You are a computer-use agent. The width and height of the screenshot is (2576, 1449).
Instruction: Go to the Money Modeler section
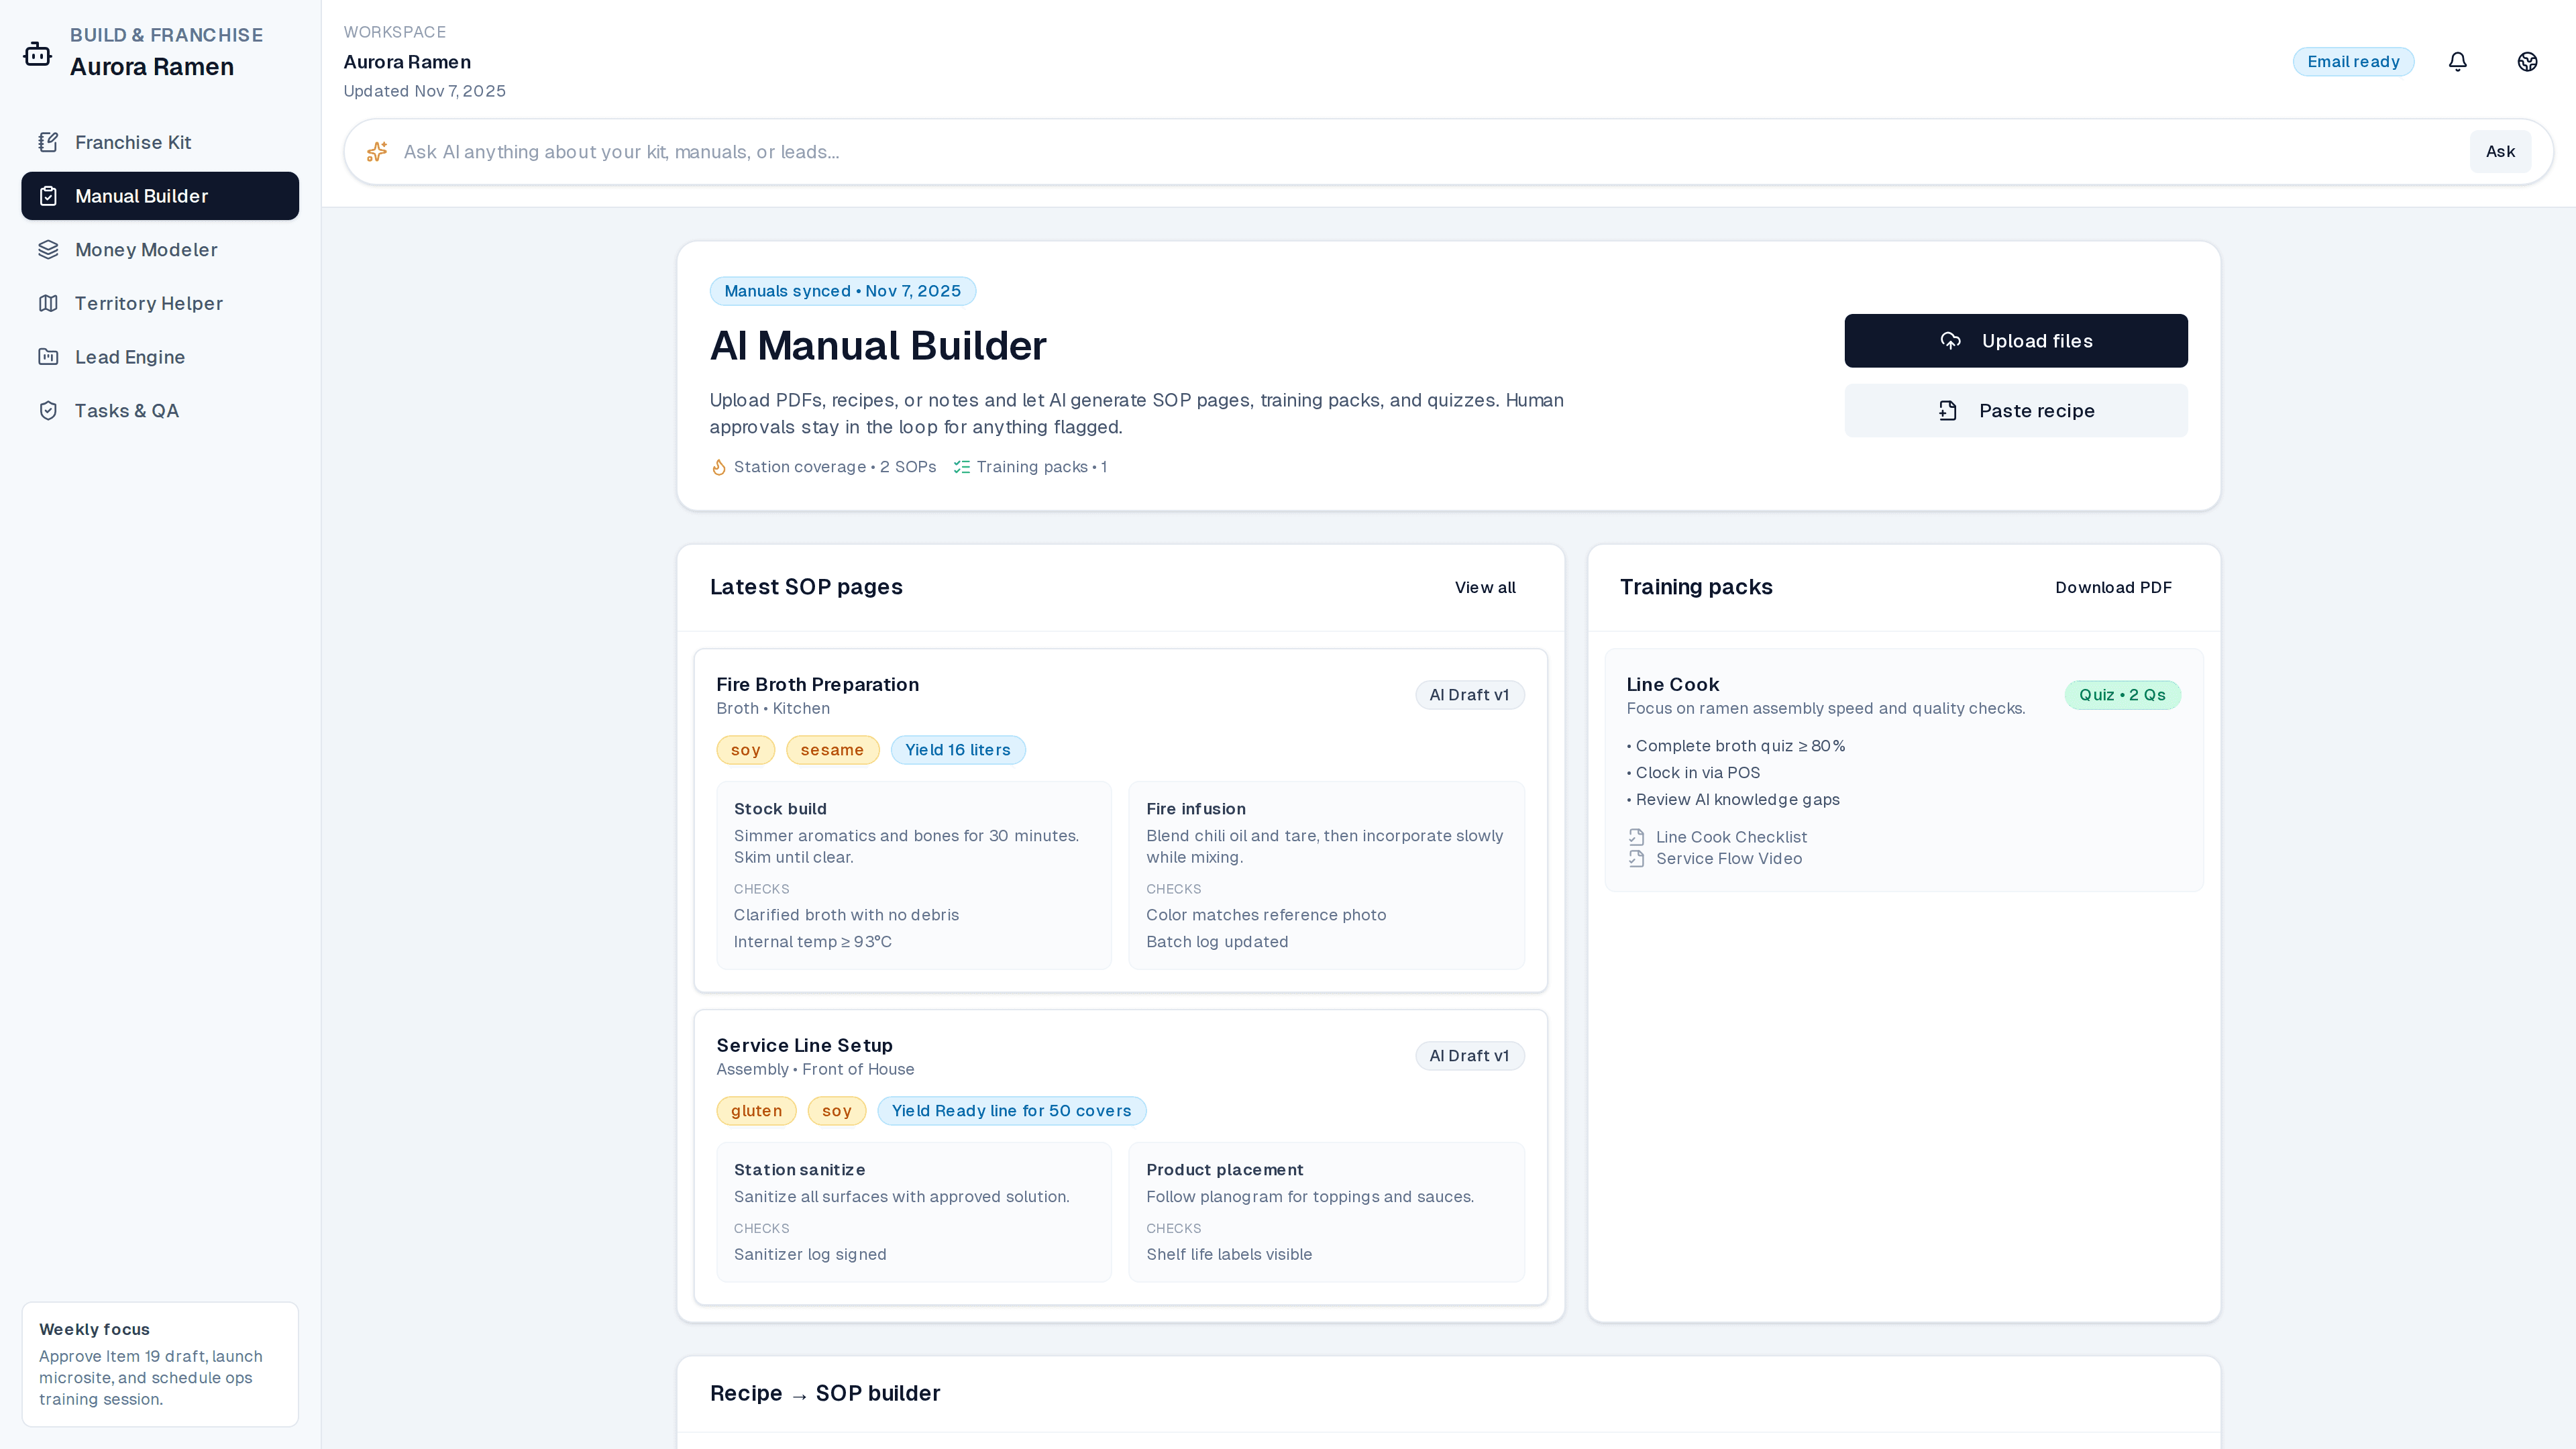pos(146,250)
